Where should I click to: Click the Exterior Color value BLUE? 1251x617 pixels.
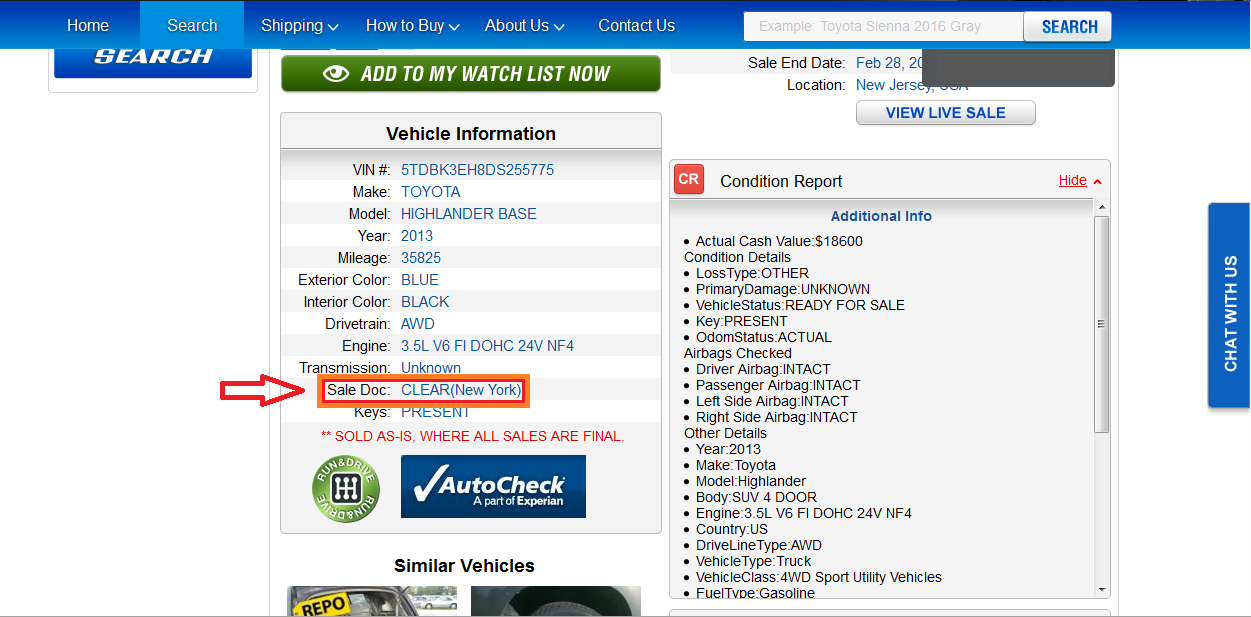click(x=420, y=280)
